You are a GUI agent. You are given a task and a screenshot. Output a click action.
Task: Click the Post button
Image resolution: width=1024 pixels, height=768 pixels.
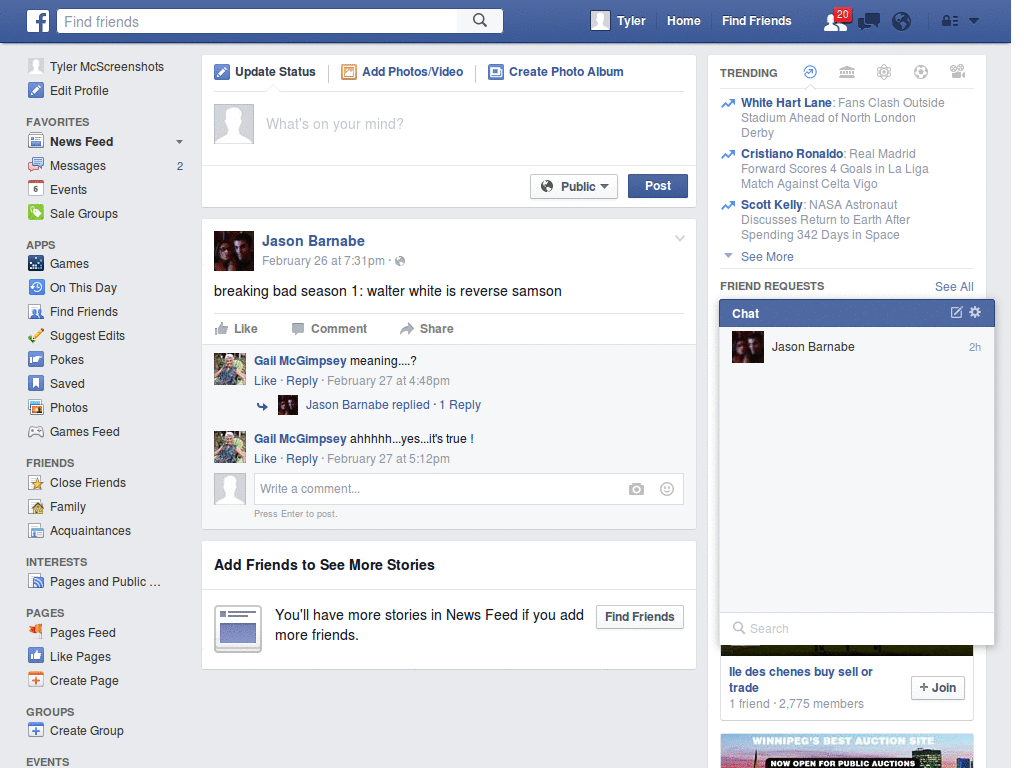click(x=658, y=186)
